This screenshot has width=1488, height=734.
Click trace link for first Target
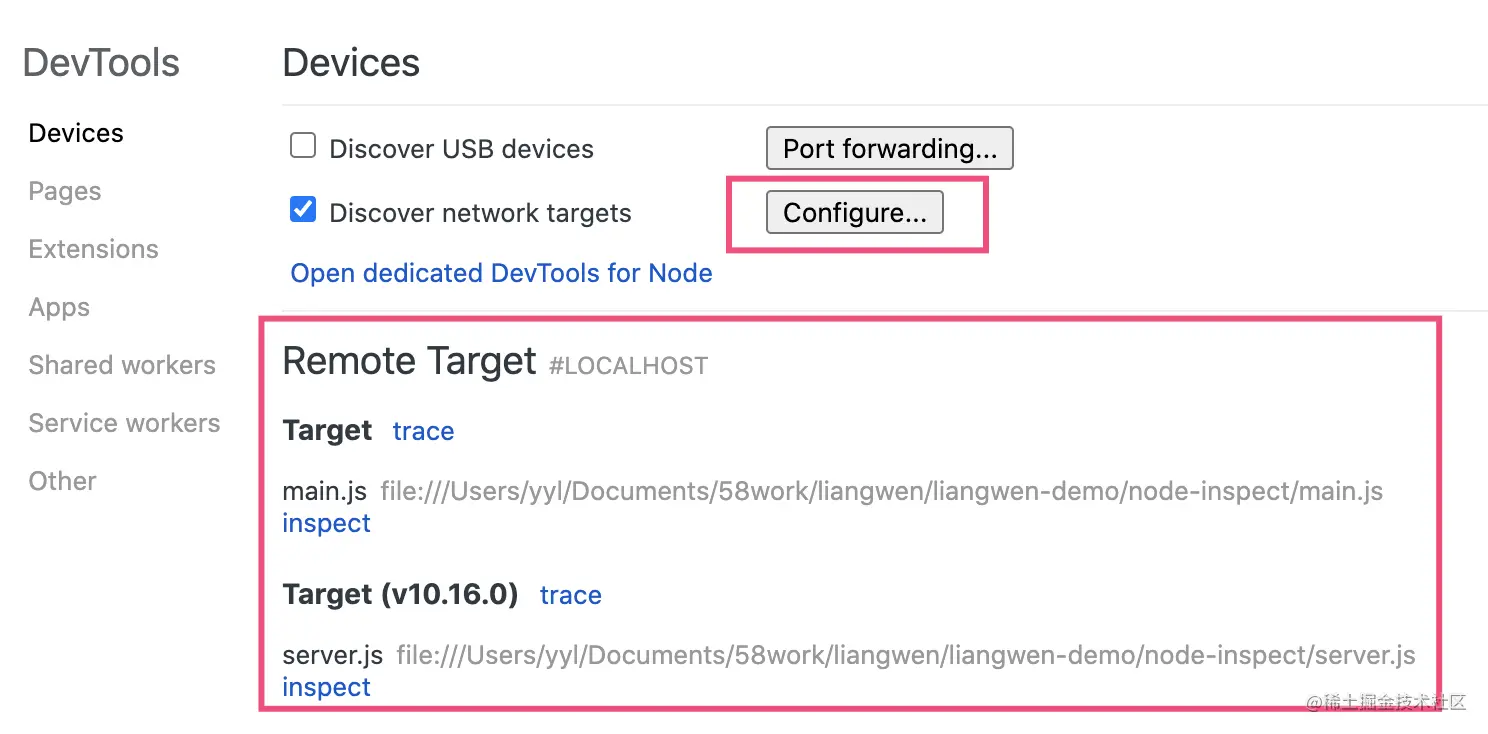click(423, 431)
